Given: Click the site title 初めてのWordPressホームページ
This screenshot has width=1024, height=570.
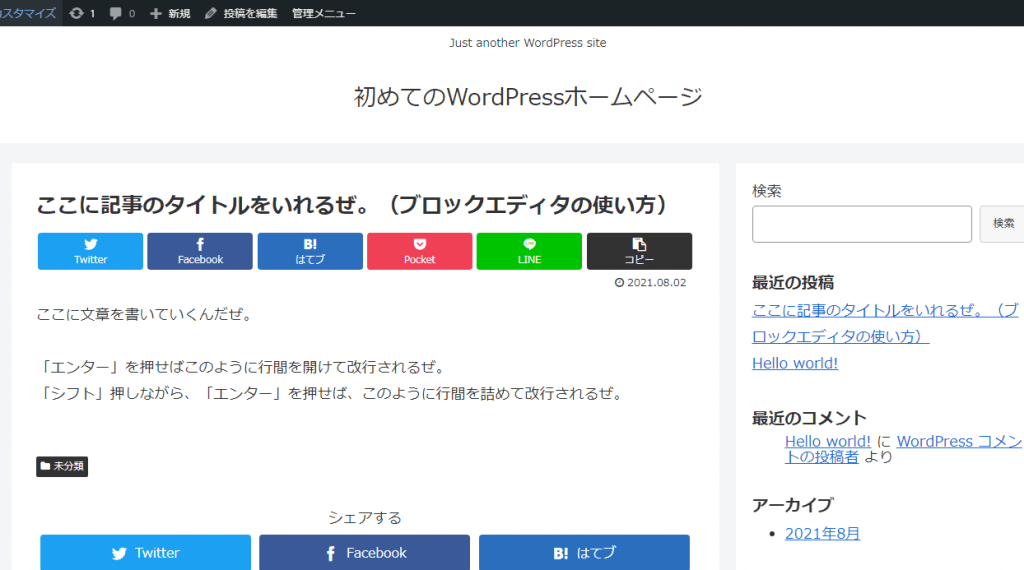Looking at the screenshot, I should (x=528, y=97).
